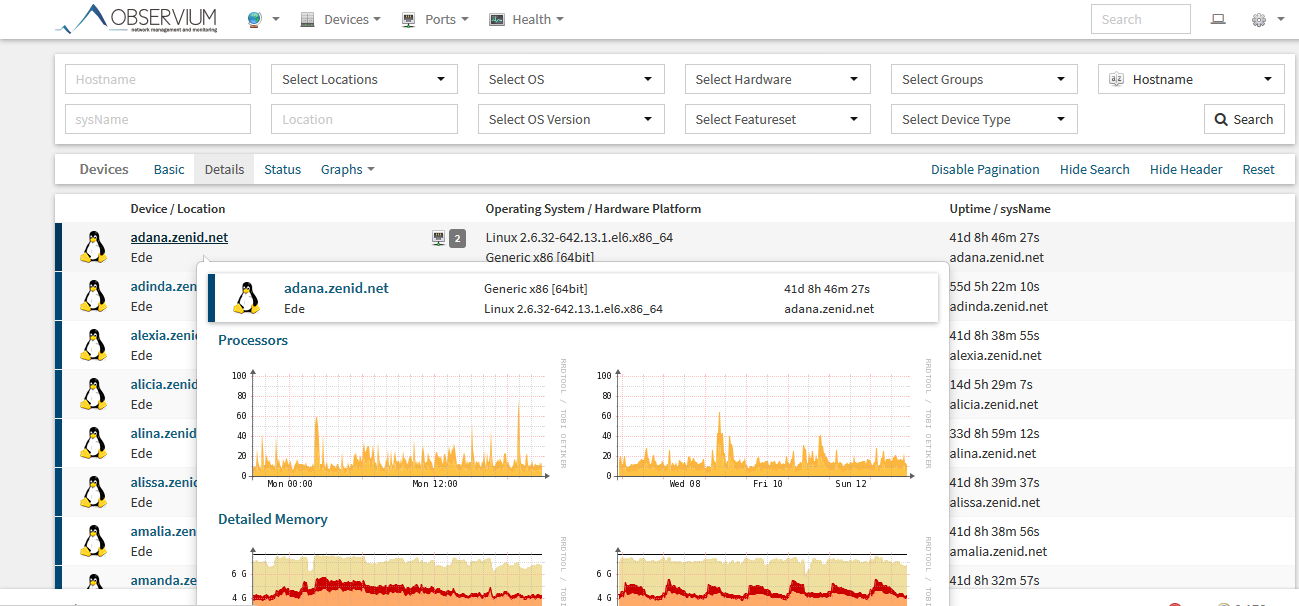Open the Health navigation menu
1299x606 pixels.
pos(526,19)
